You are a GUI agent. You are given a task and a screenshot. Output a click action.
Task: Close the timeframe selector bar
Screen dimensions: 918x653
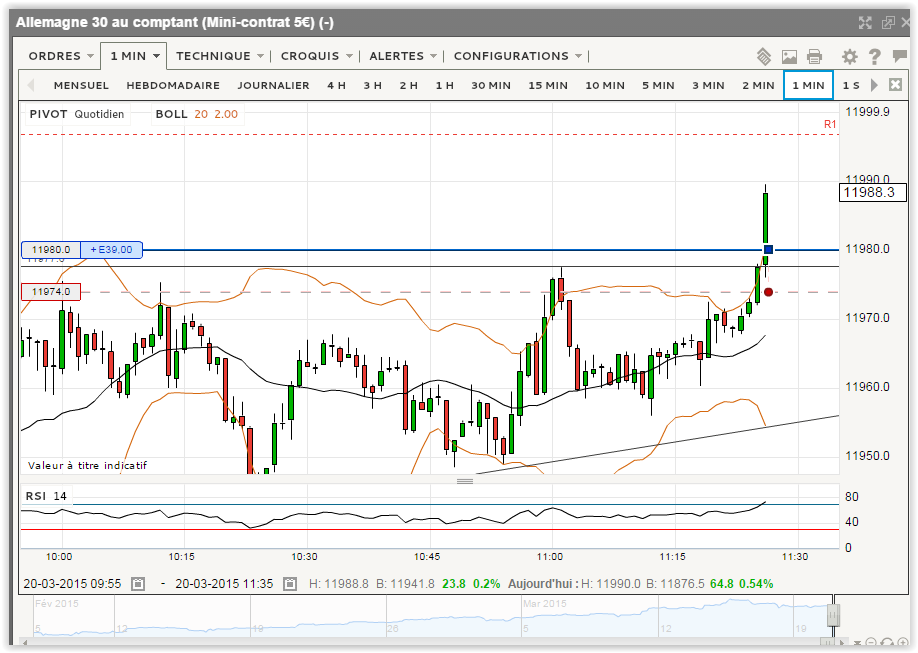pyautogui.click(x=895, y=85)
